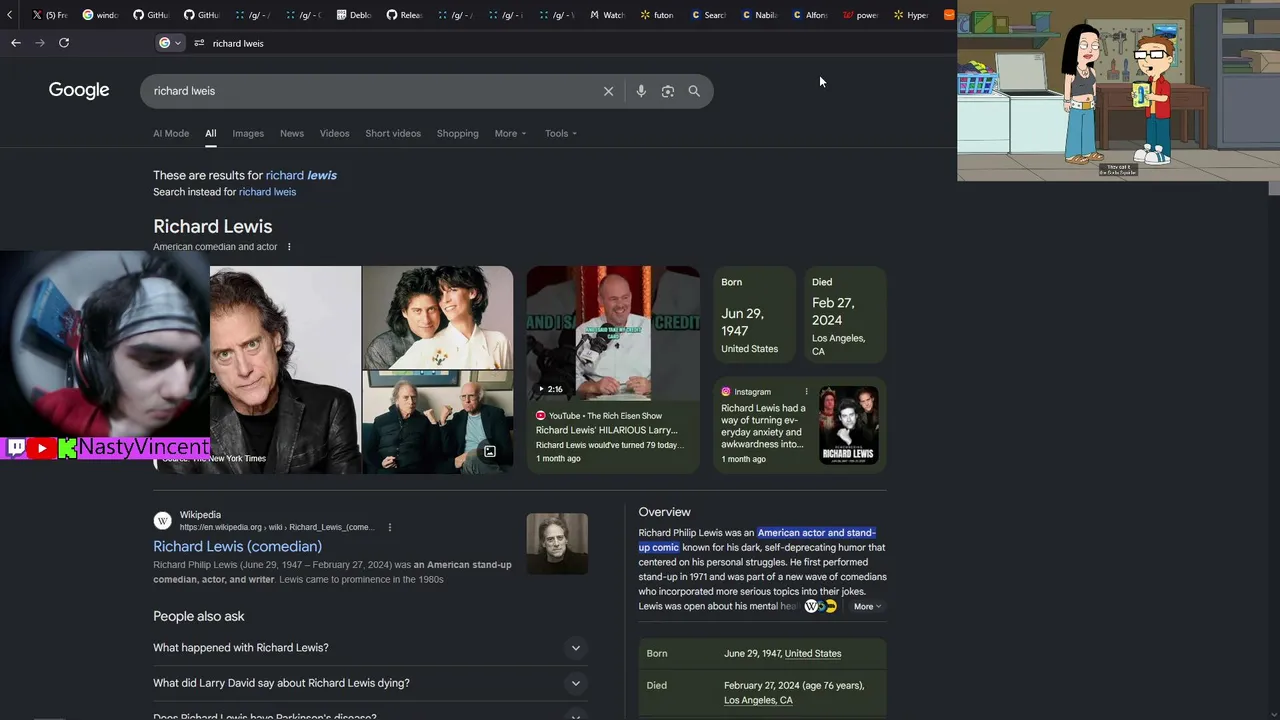Open the site settings icon beside the URL
Image resolution: width=1280 pixels, height=720 pixels.
point(199,43)
